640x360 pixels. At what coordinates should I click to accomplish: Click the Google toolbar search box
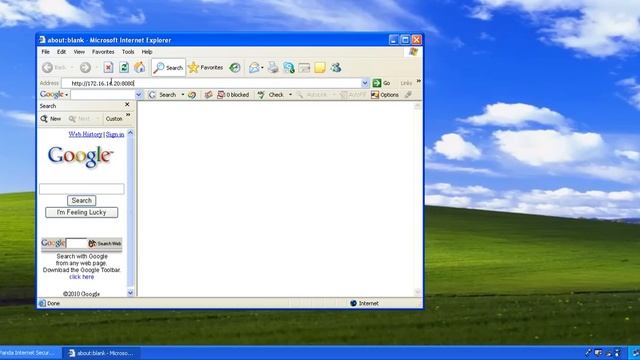coord(102,95)
